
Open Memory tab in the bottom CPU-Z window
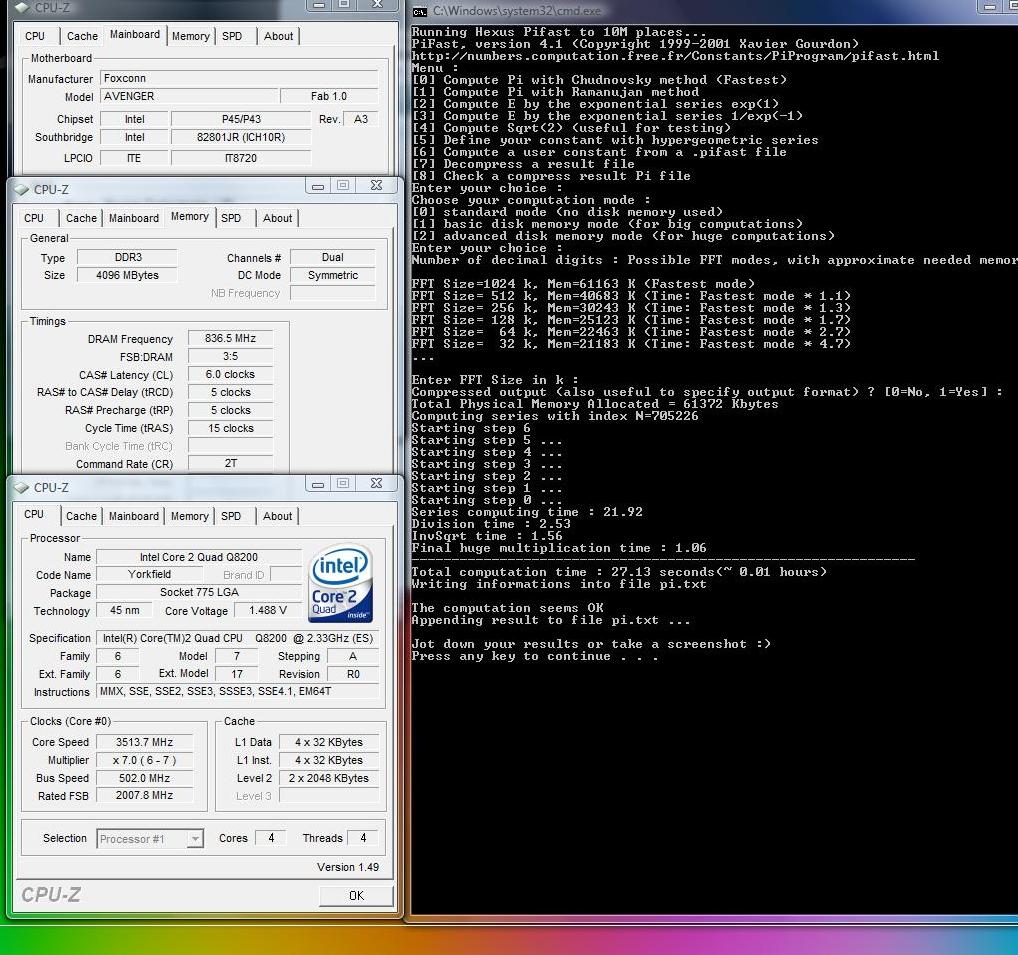[x=190, y=516]
